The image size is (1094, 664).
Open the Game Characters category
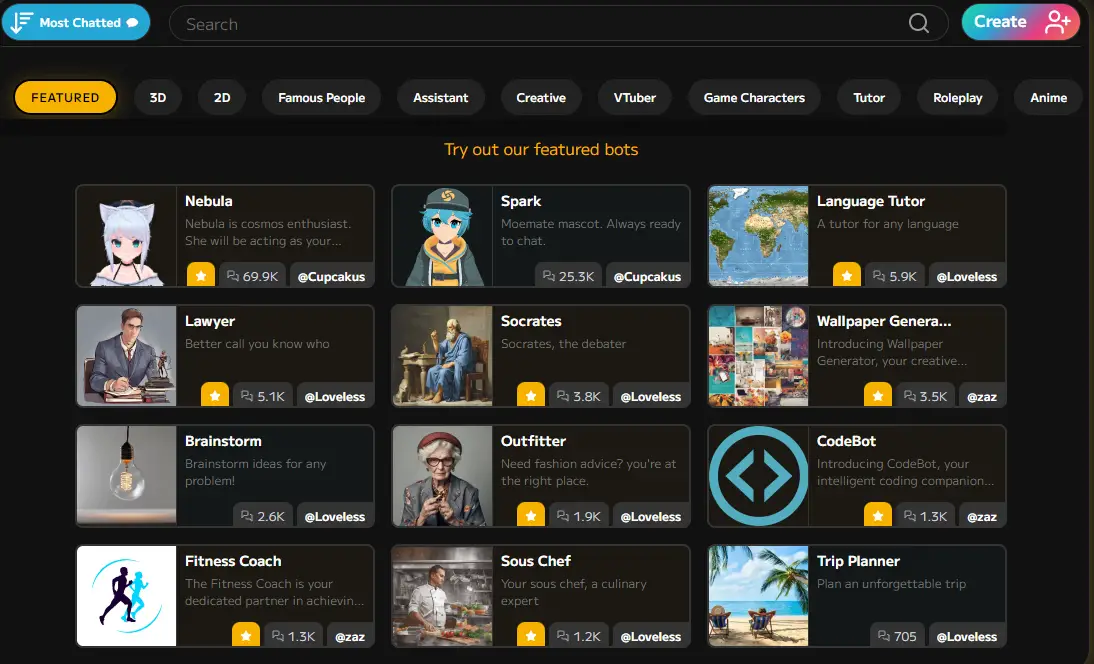754,98
